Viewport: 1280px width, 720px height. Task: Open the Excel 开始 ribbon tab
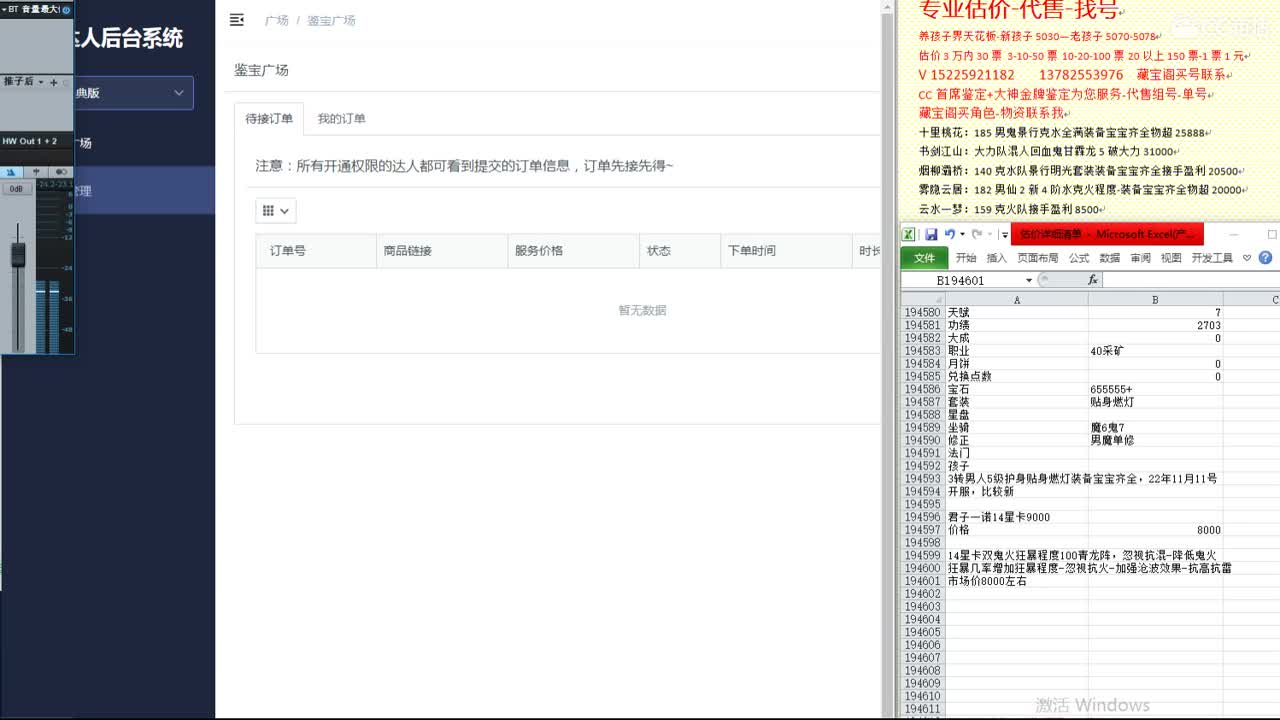point(966,258)
